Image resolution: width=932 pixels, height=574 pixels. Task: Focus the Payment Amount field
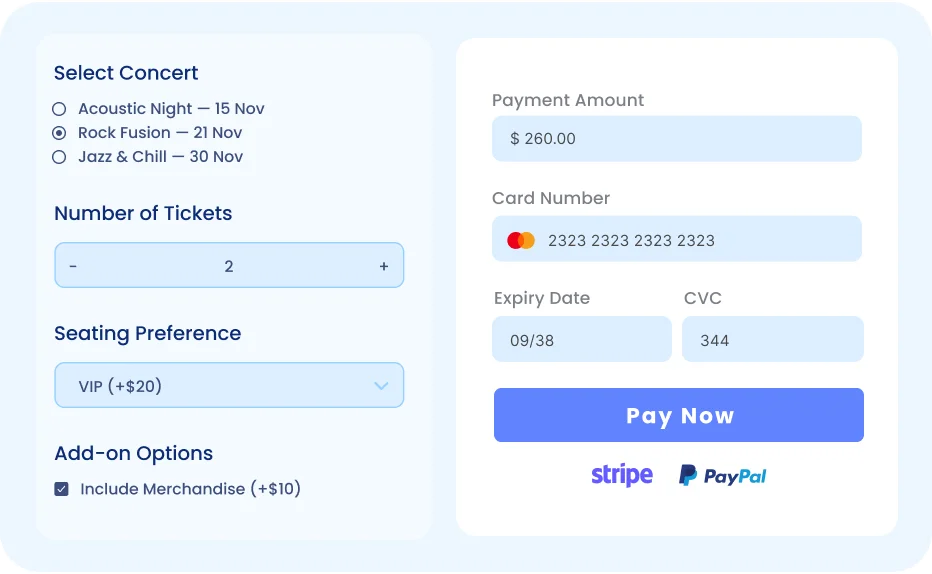[676, 139]
